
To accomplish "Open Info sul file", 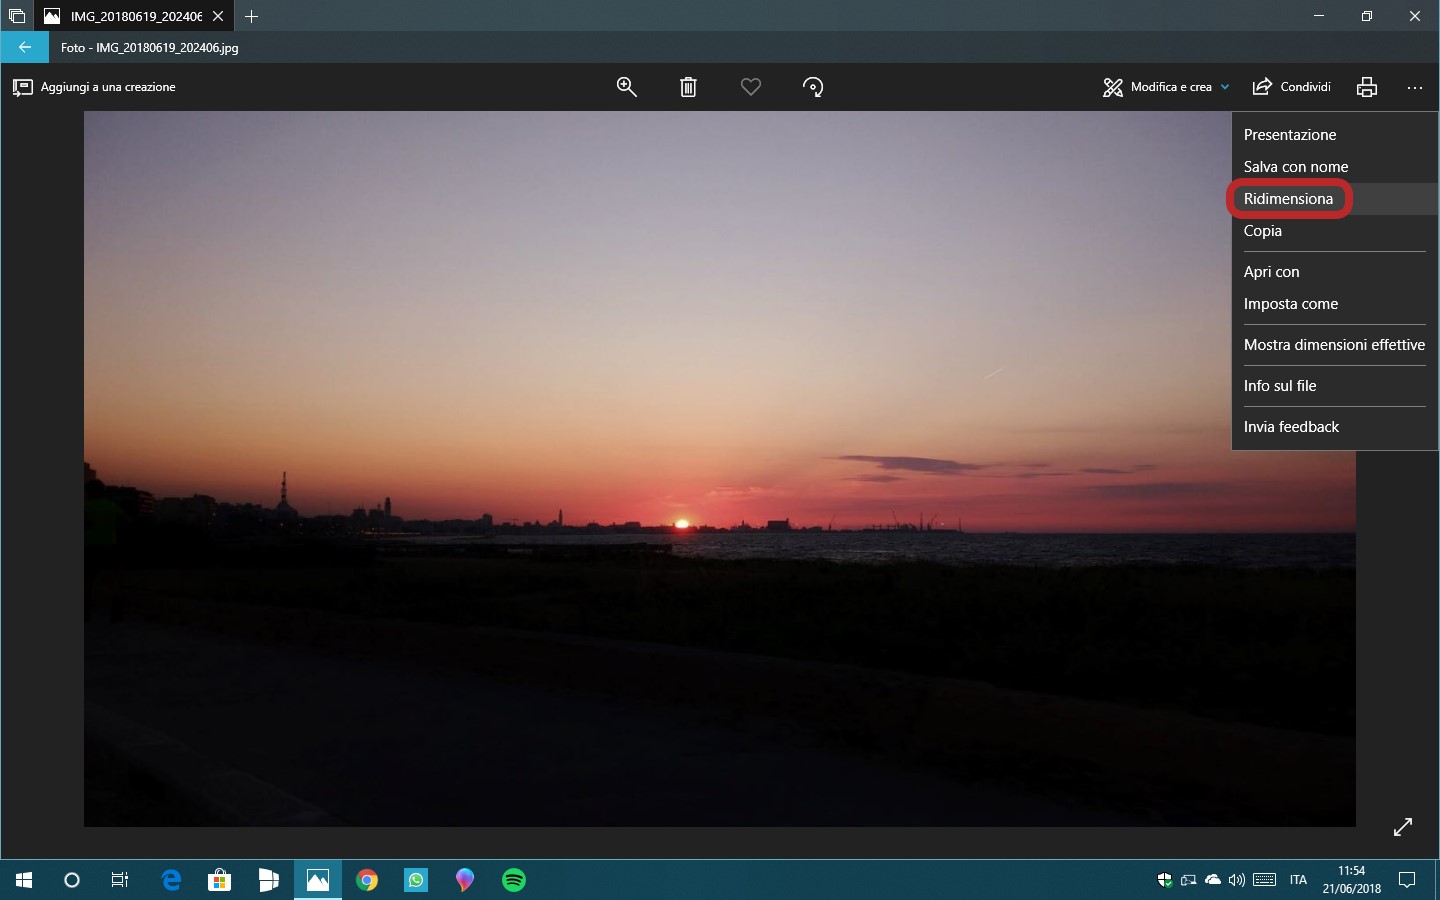I will [1334, 386].
